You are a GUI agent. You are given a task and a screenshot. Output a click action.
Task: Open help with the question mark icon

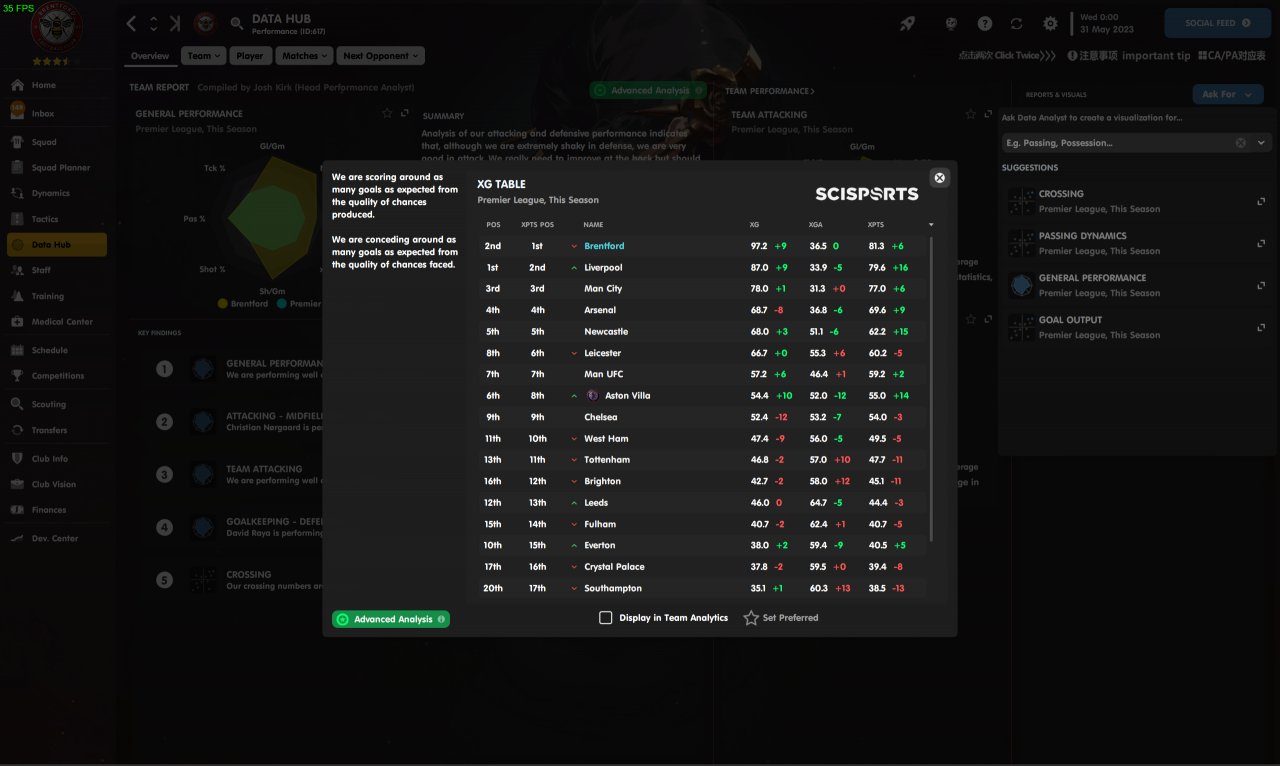pos(985,23)
